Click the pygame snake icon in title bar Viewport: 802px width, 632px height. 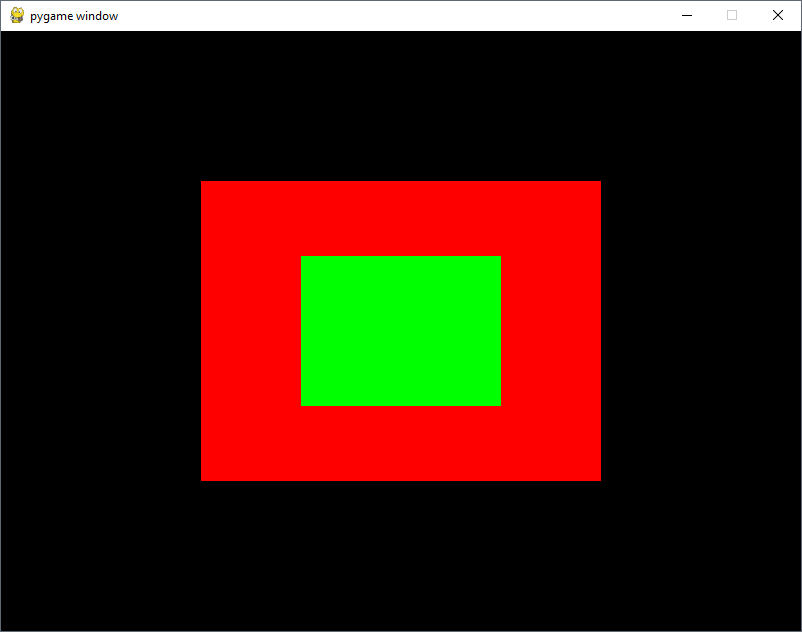tap(17, 15)
